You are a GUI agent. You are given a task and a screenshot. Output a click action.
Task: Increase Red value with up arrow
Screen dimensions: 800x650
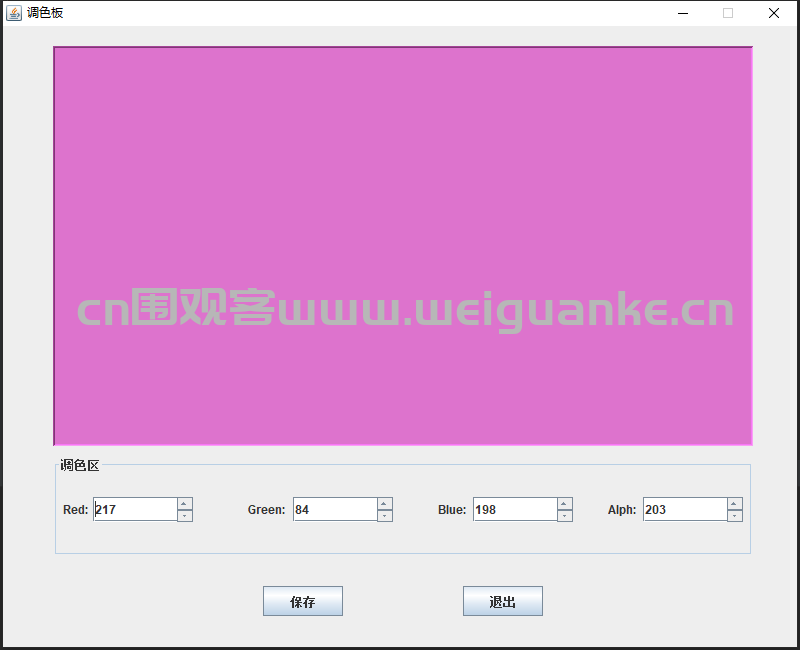click(x=185, y=504)
